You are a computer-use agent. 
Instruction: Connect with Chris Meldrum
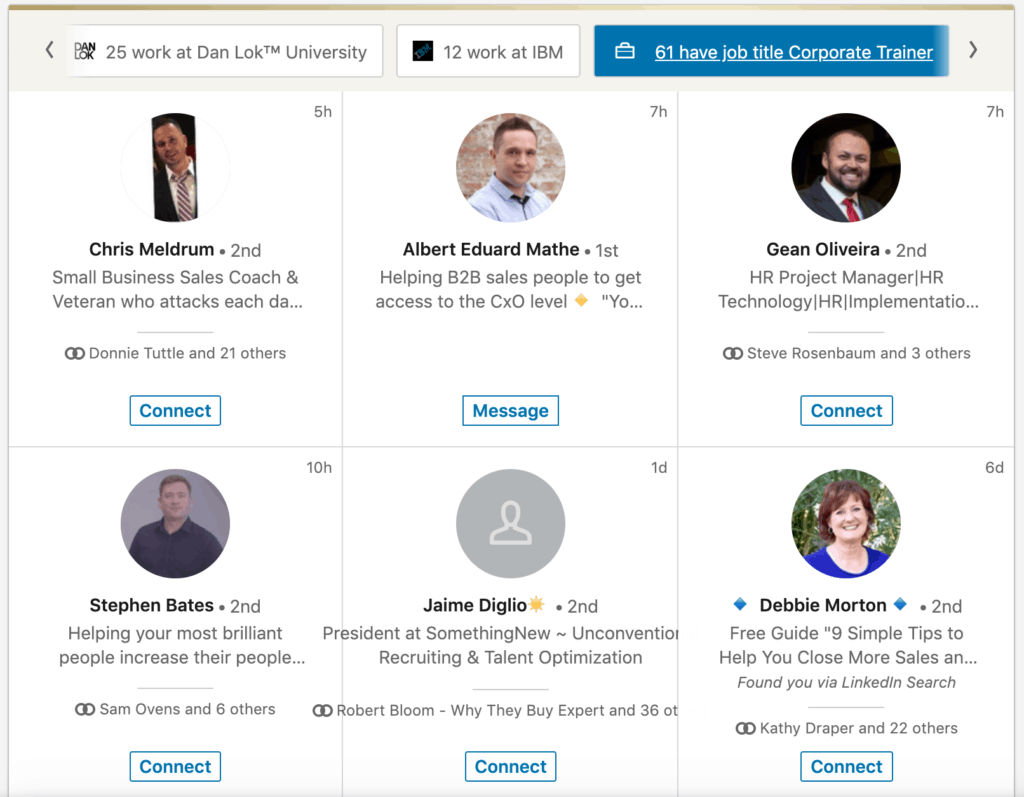(x=175, y=410)
